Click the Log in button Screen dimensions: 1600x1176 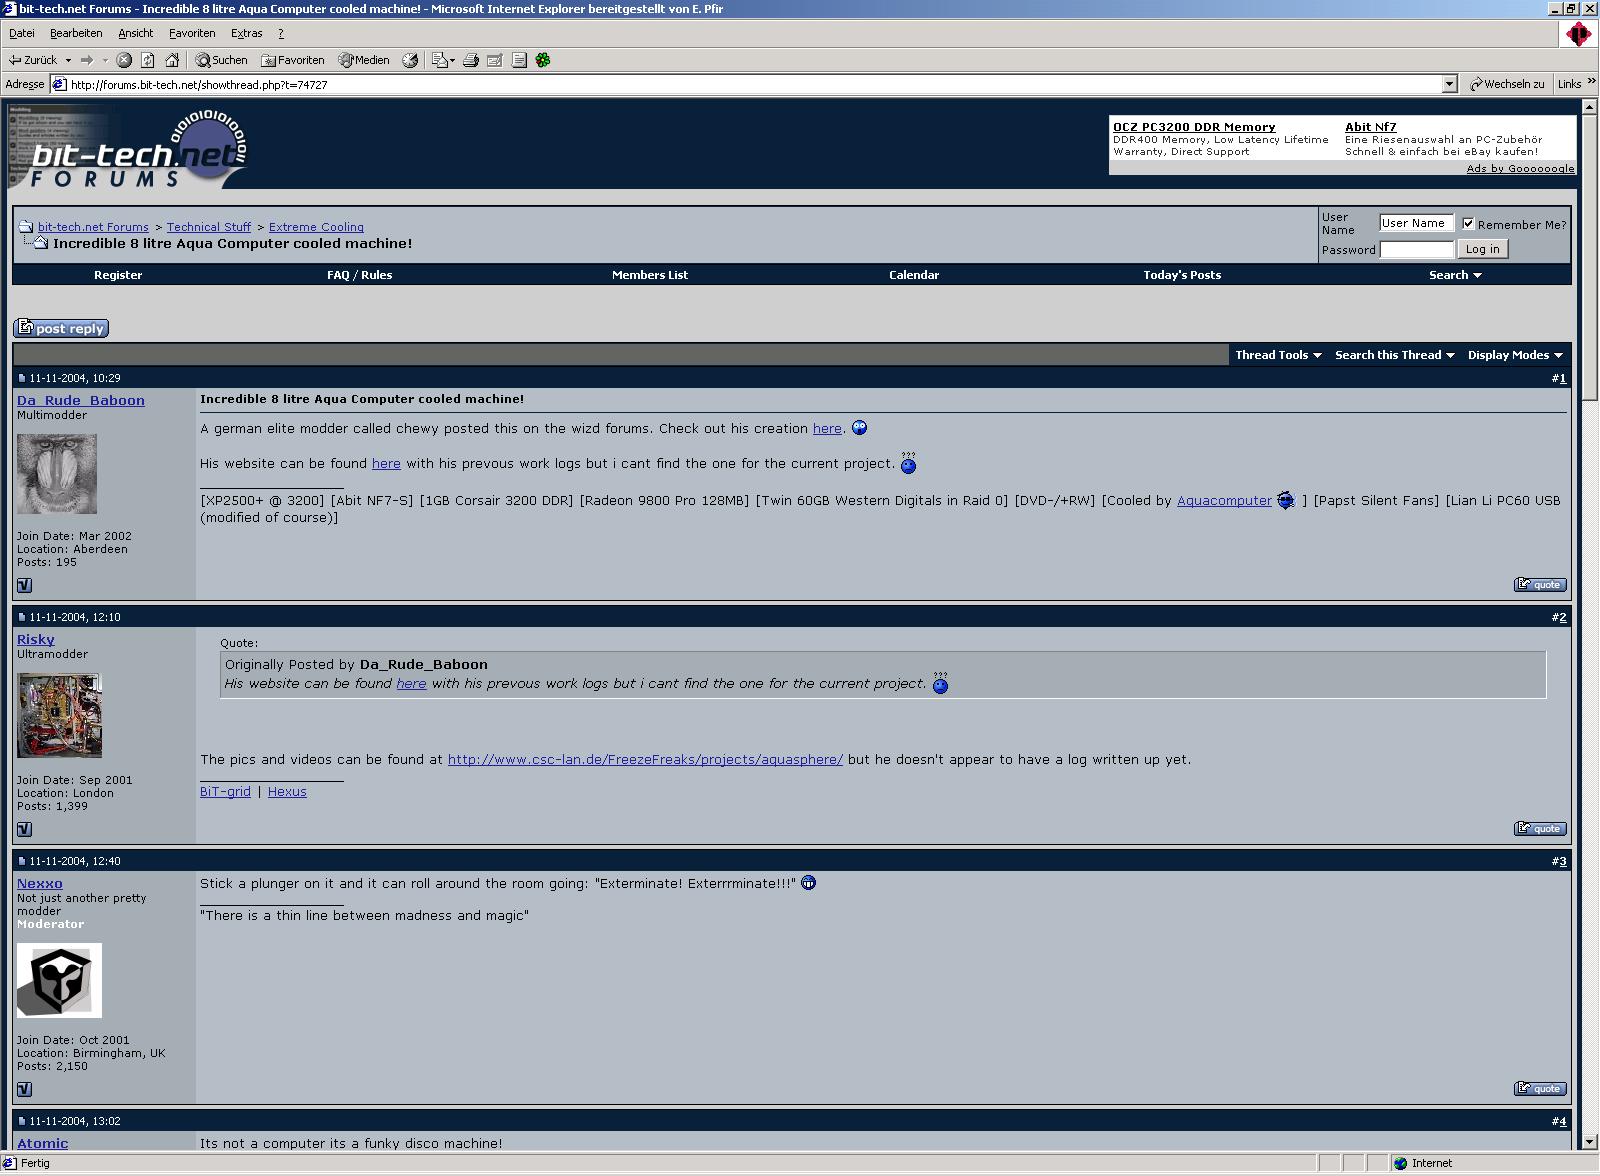click(1482, 249)
